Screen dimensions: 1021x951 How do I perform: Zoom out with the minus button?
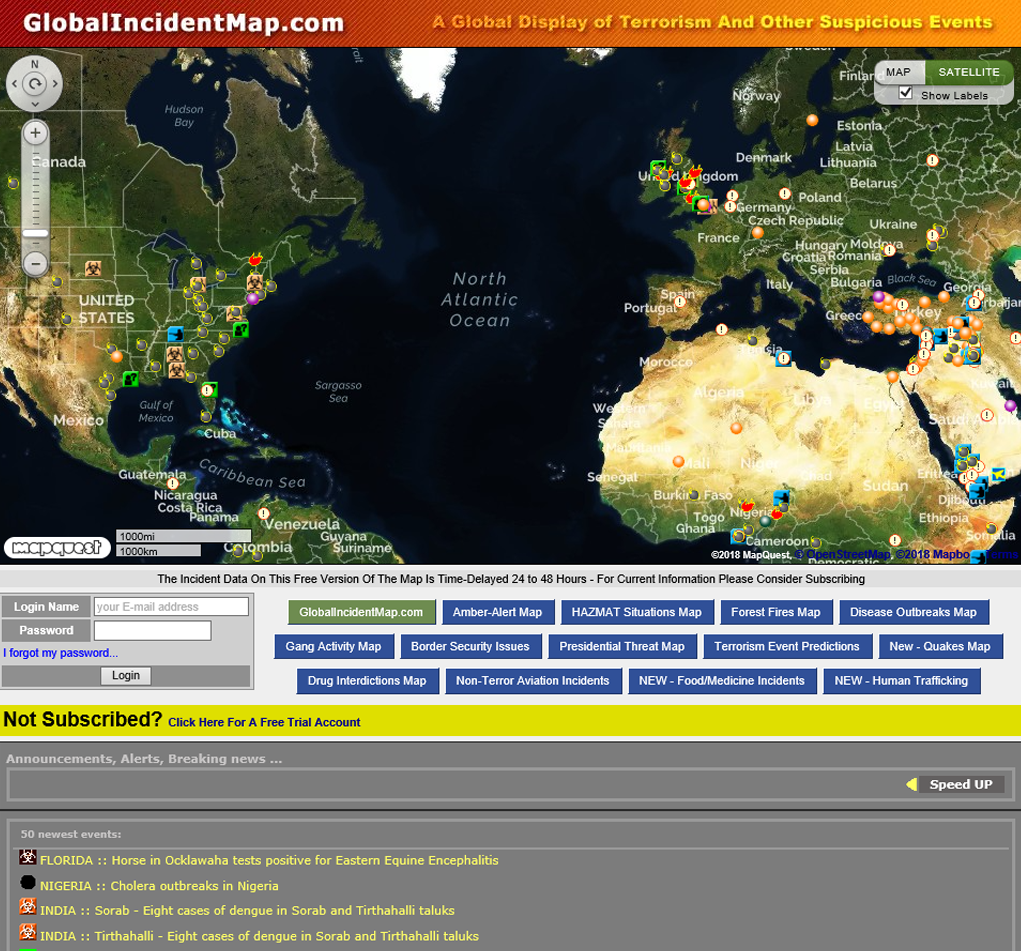(35, 264)
